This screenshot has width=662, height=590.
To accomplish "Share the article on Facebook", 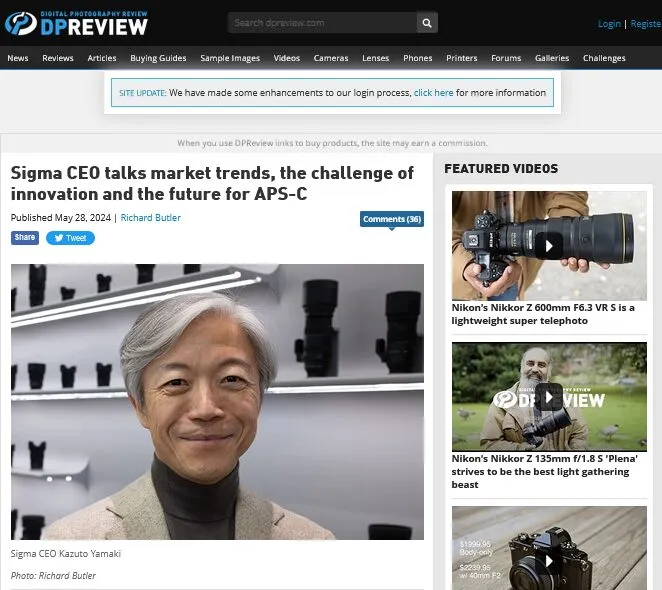I will tap(25, 238).
